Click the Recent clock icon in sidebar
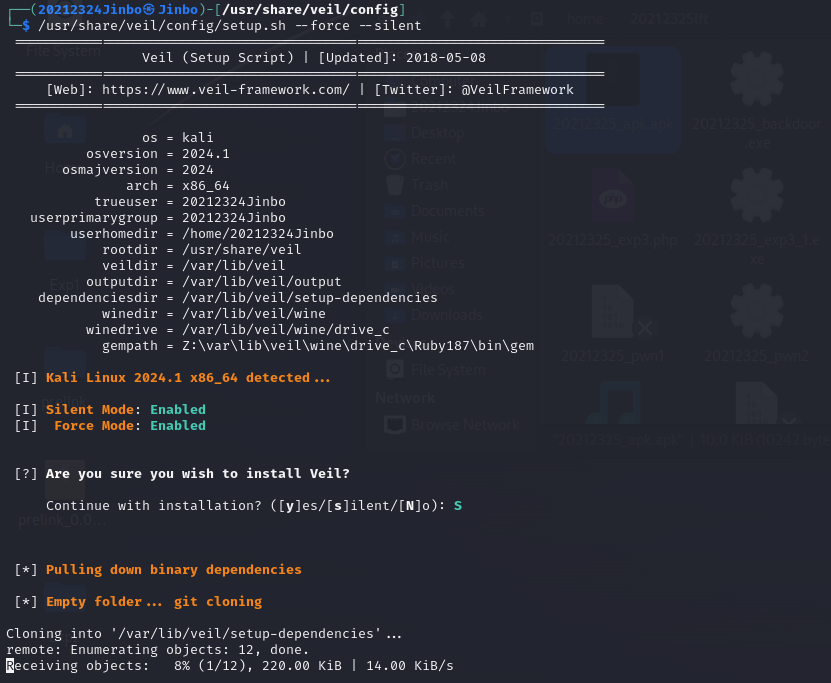Viewport: 831px width, 683px height. tap(395, 159)
